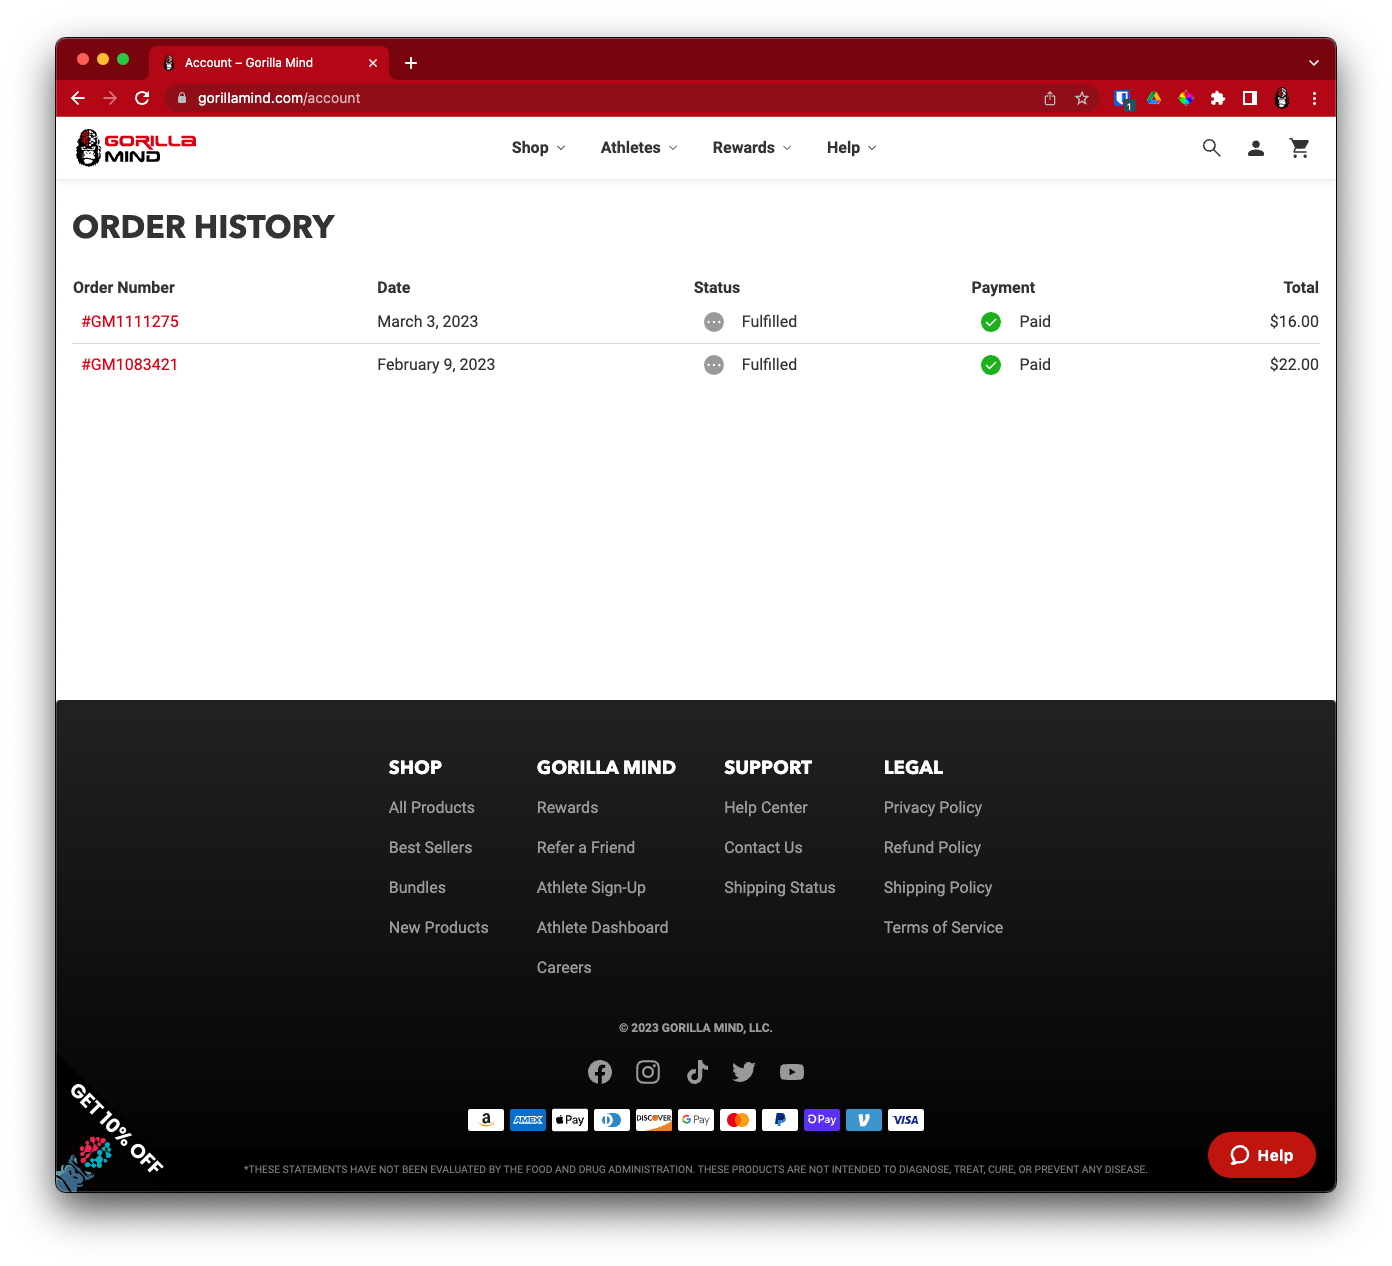1392x1266 pixels.
Task: Open the shopping cart icon
Action: pos(1299,148)
